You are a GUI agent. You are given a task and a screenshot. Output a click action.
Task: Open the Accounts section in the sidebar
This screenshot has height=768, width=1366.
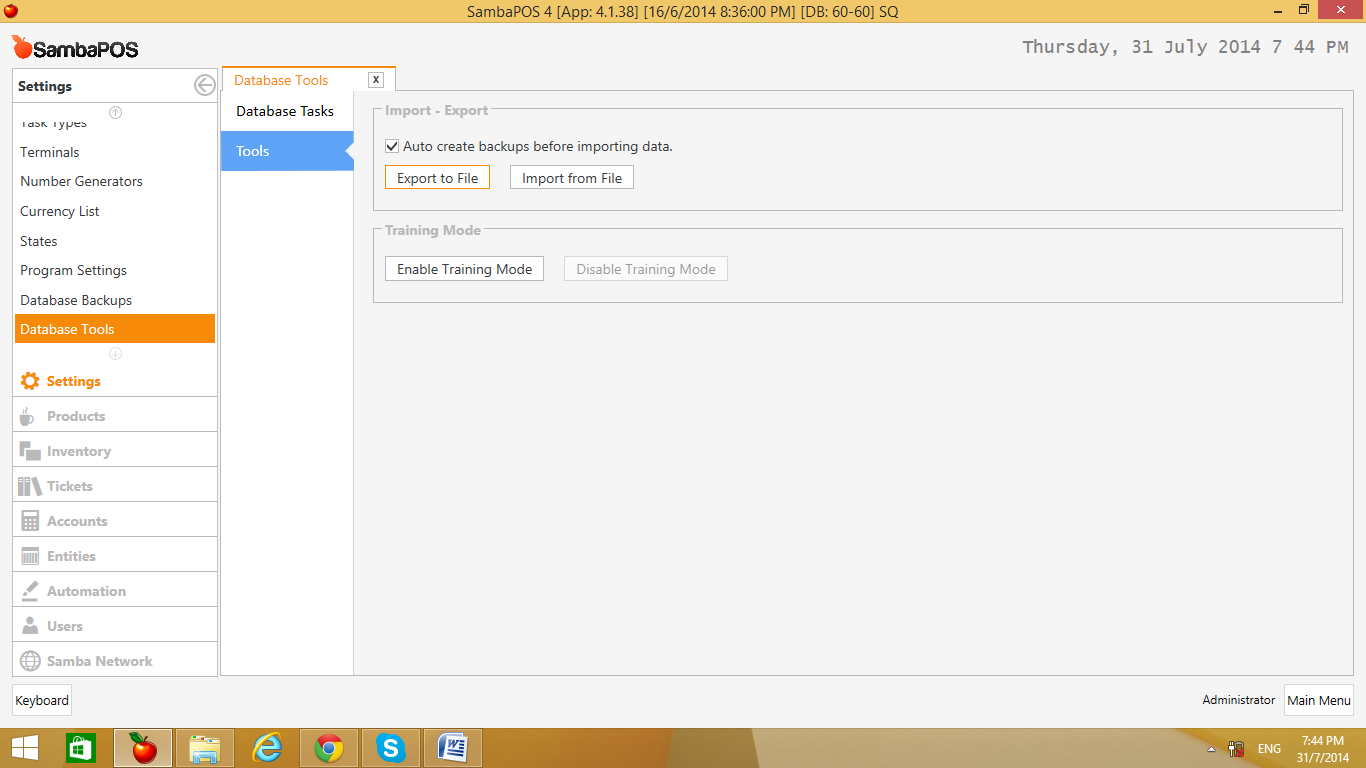tap(78, 519)
